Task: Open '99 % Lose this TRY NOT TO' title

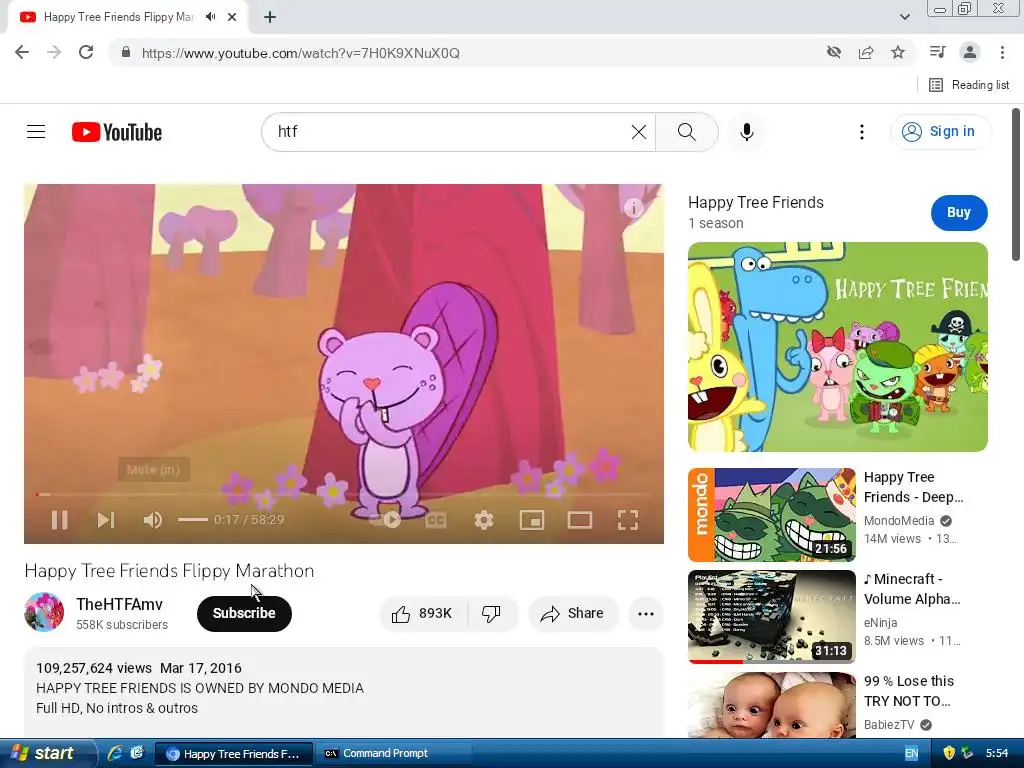Action: [x=909, y=691]
